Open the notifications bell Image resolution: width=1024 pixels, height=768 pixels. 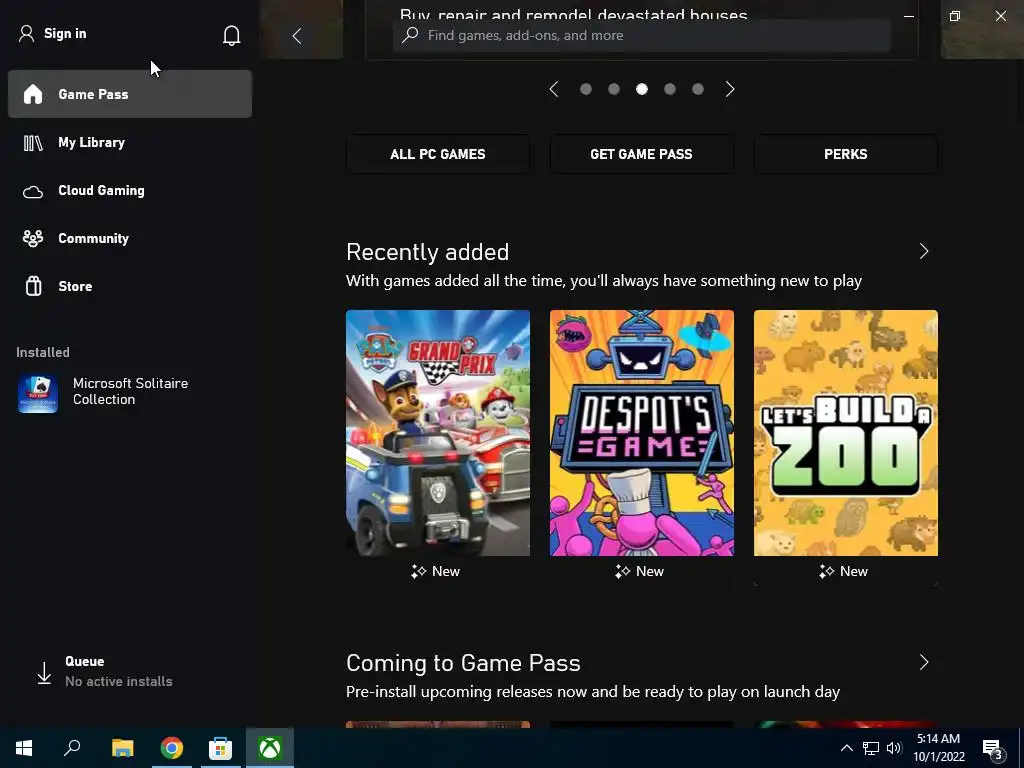(x=231, y=35)
